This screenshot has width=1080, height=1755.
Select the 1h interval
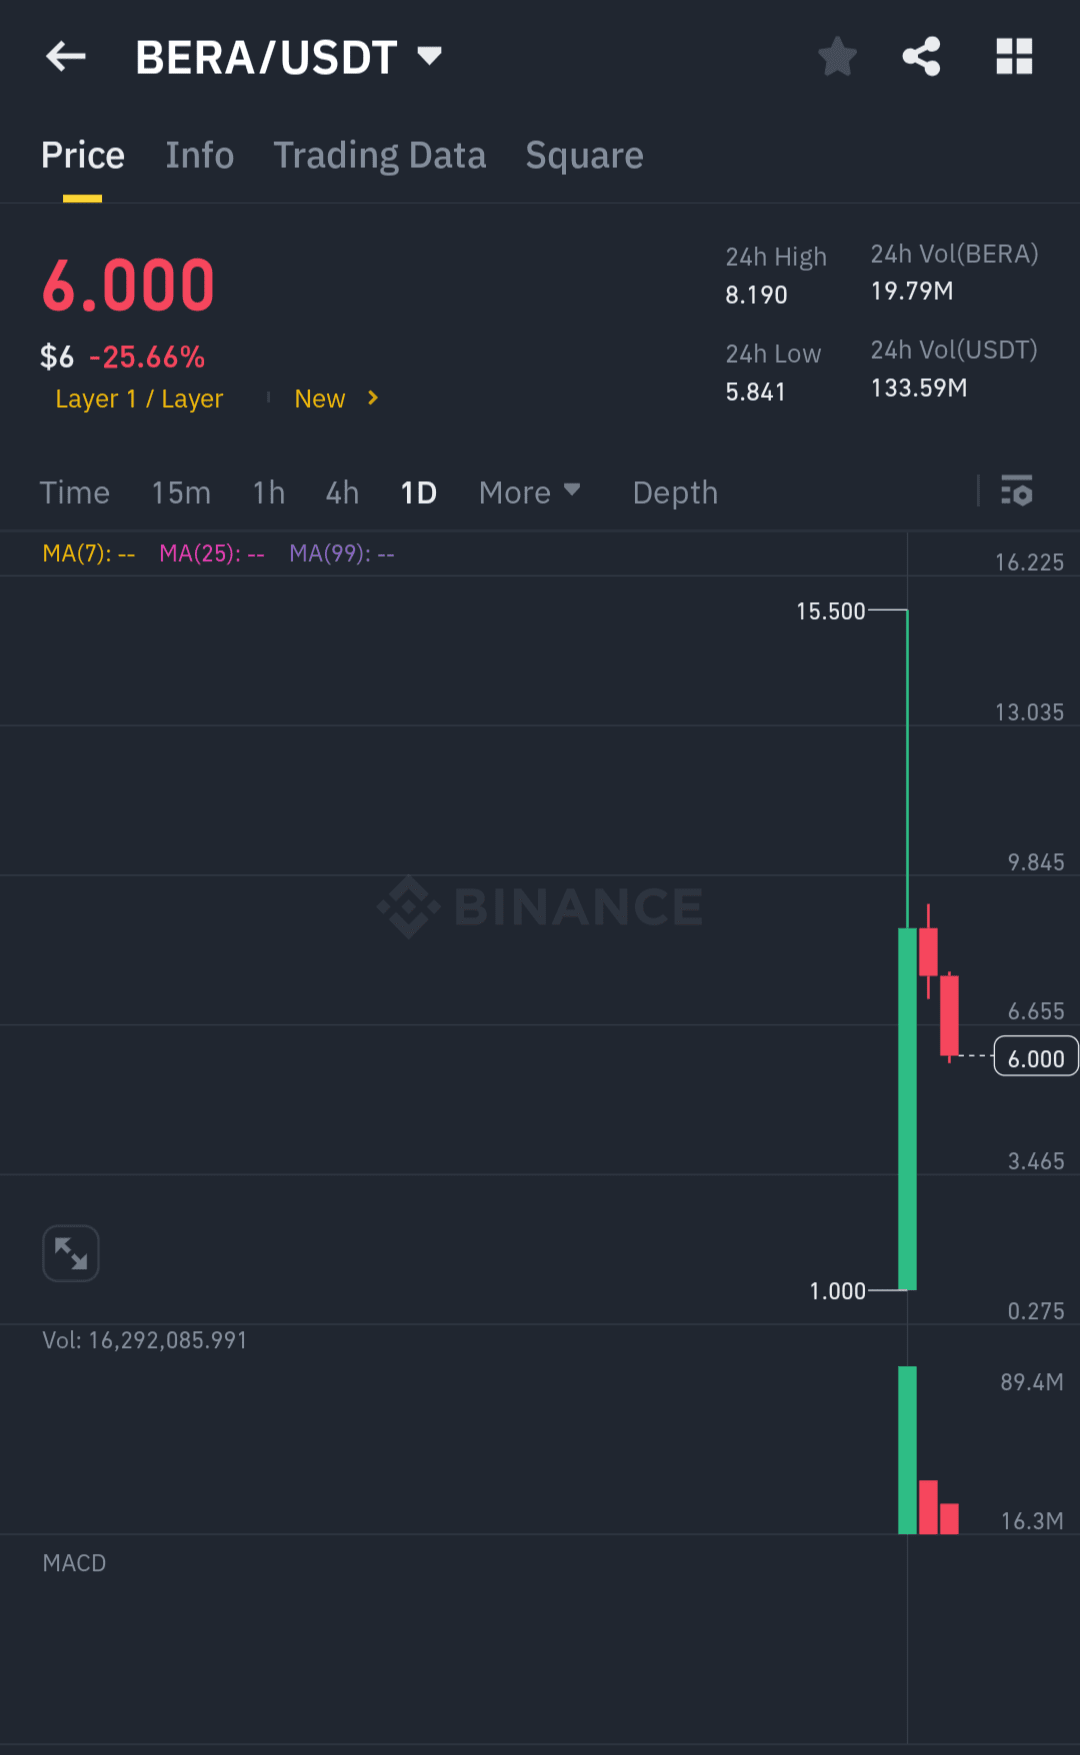click(x=269, y=492)
